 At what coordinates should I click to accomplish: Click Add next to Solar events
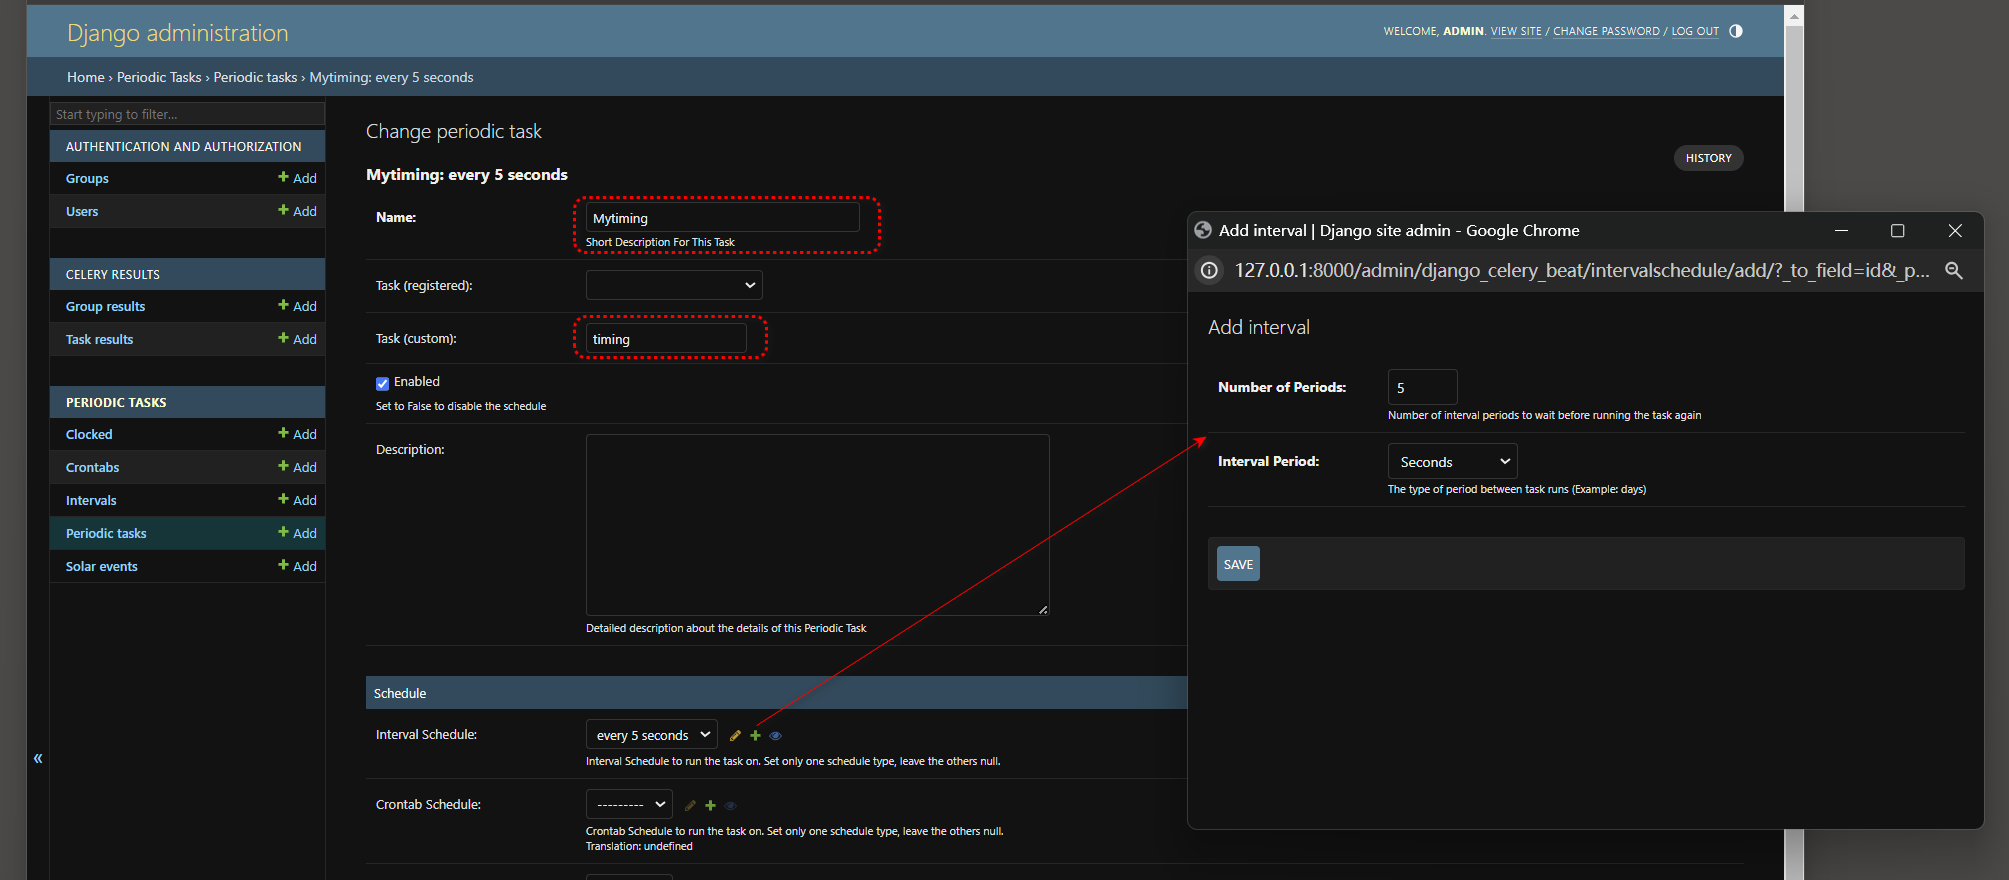[297, 566]
